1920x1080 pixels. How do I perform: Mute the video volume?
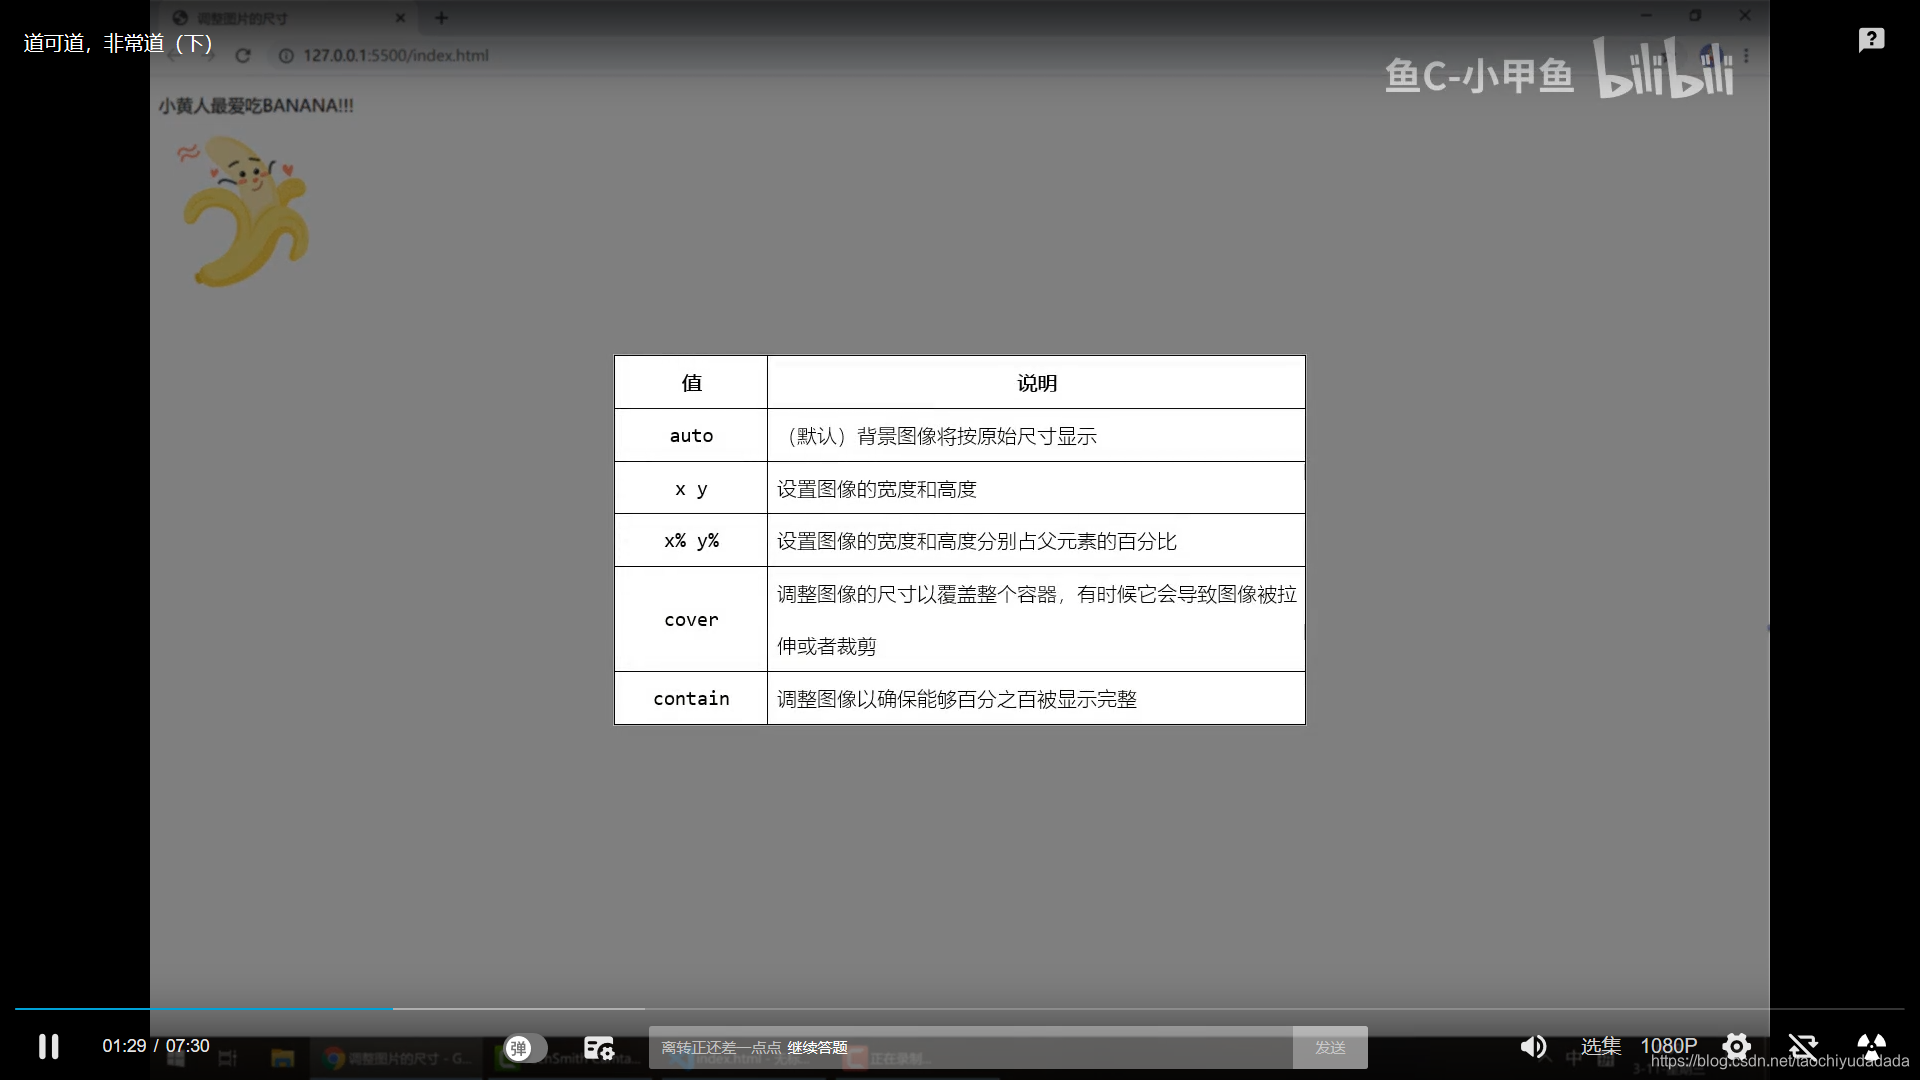(1532, 1046)
